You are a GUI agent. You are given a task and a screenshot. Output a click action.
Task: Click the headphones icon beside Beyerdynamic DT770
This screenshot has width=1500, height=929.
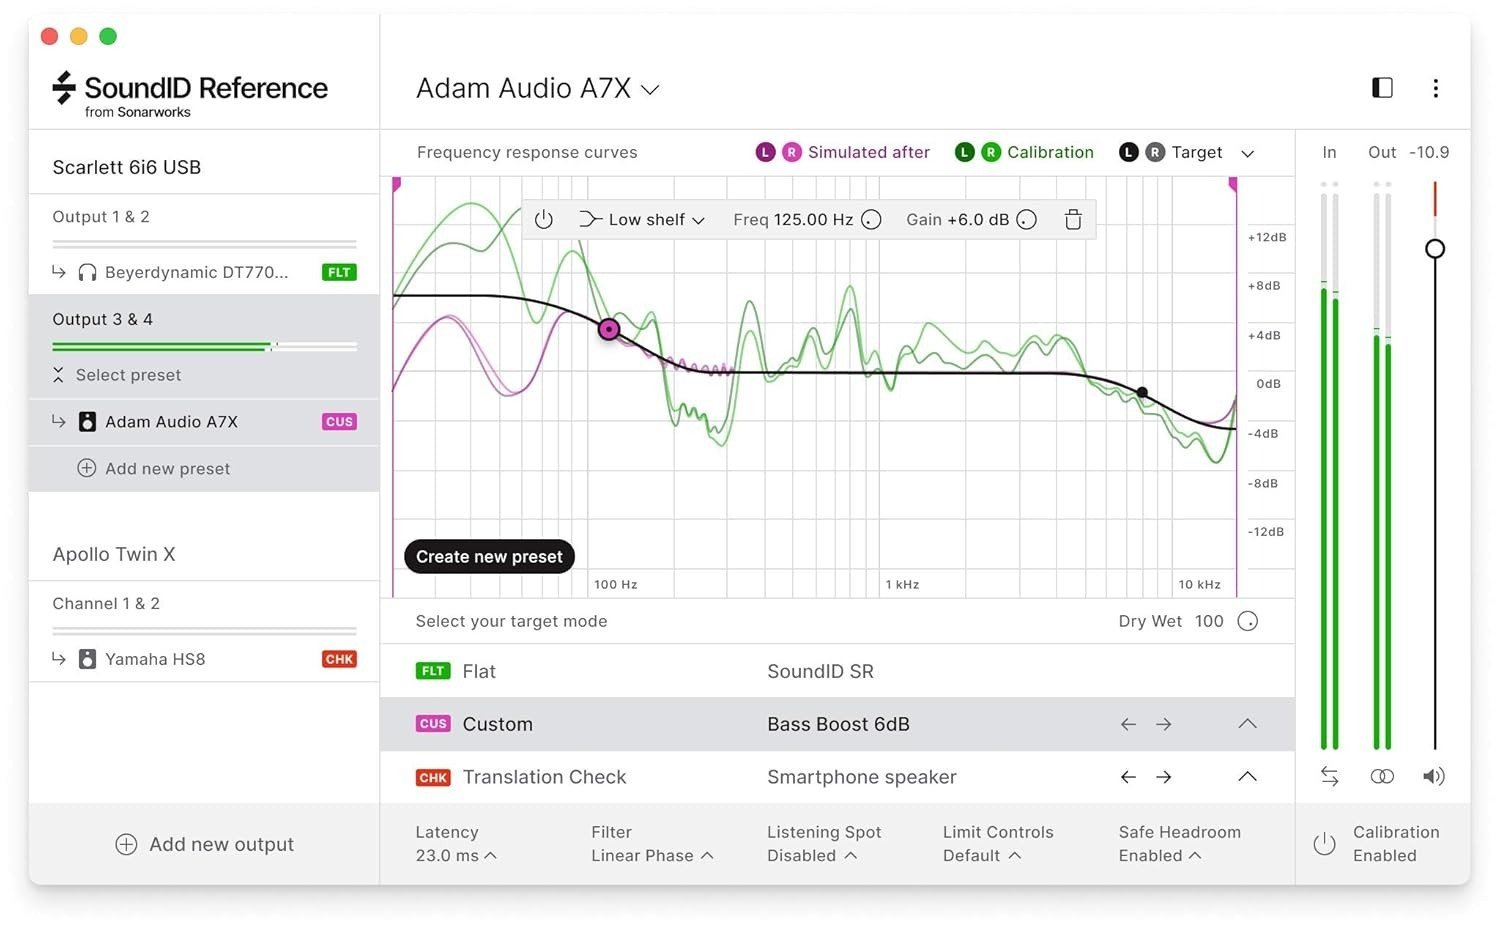tap(87, 272)
